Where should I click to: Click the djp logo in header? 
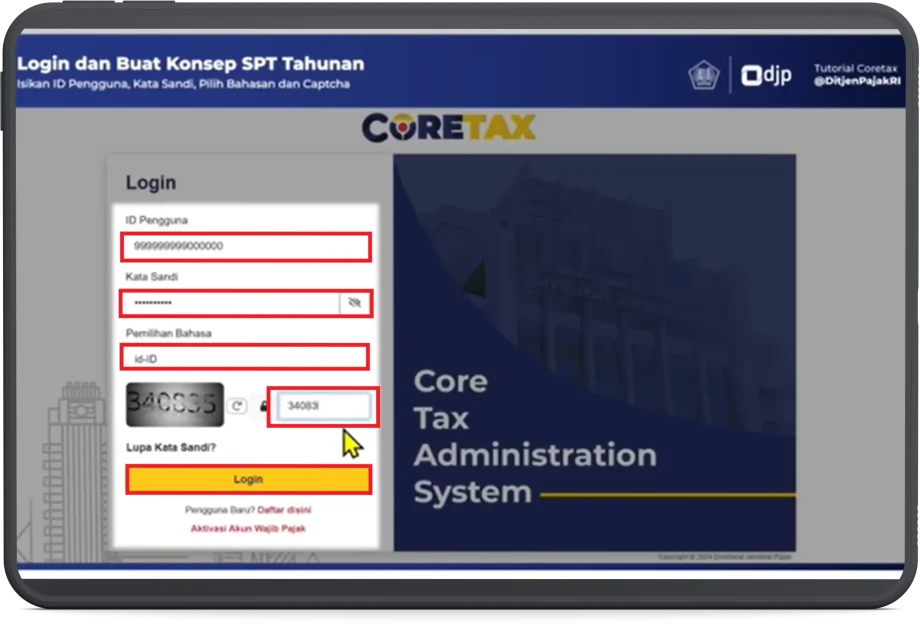pyautogui.click(x=766, y=75)
